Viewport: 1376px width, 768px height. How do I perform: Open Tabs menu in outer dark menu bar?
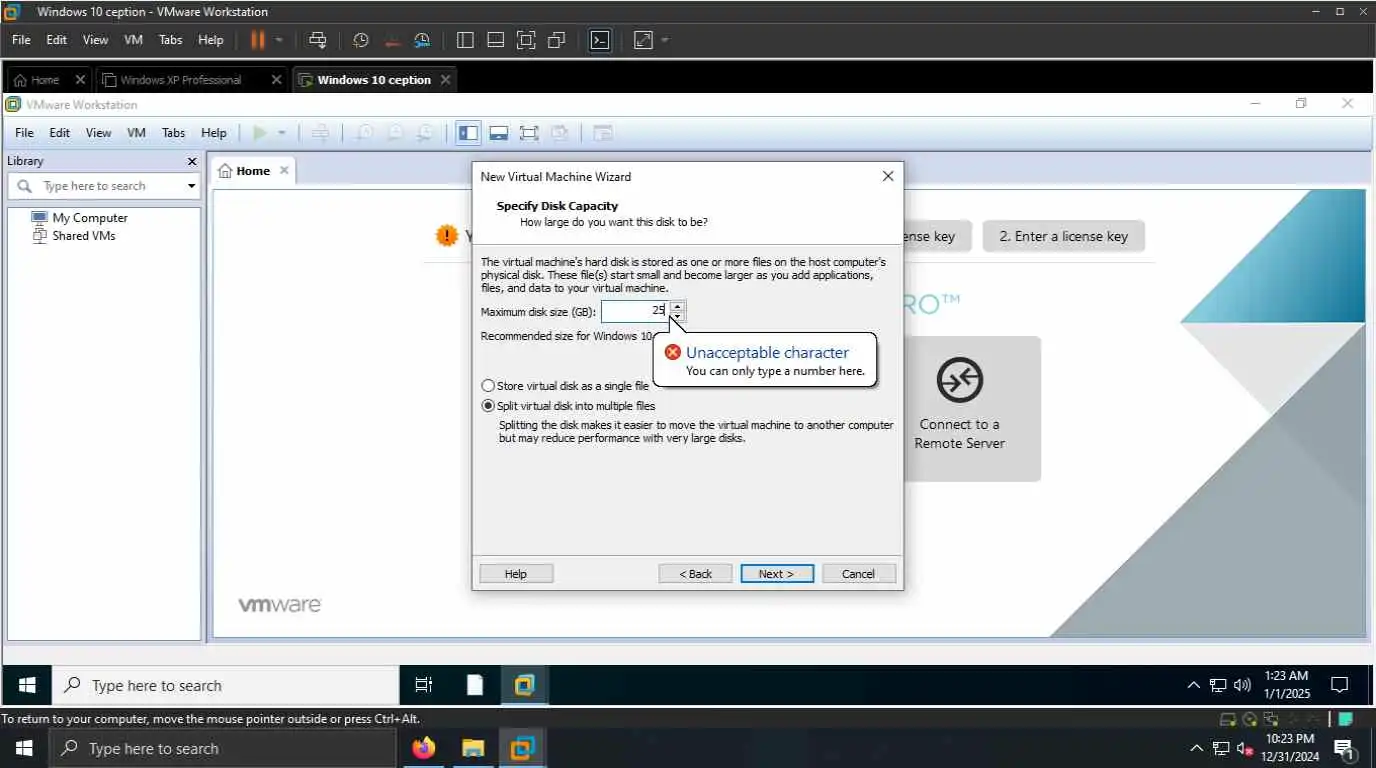tap(171, 40)
